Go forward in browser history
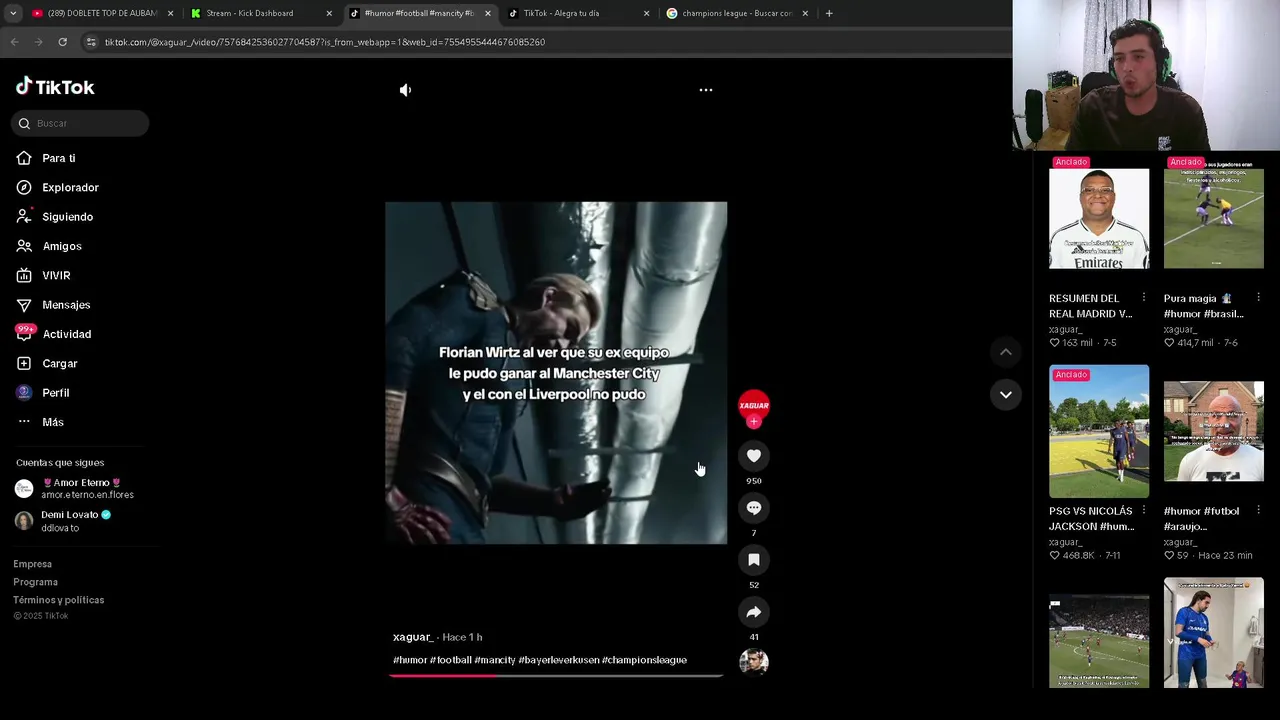 (38, 42)
